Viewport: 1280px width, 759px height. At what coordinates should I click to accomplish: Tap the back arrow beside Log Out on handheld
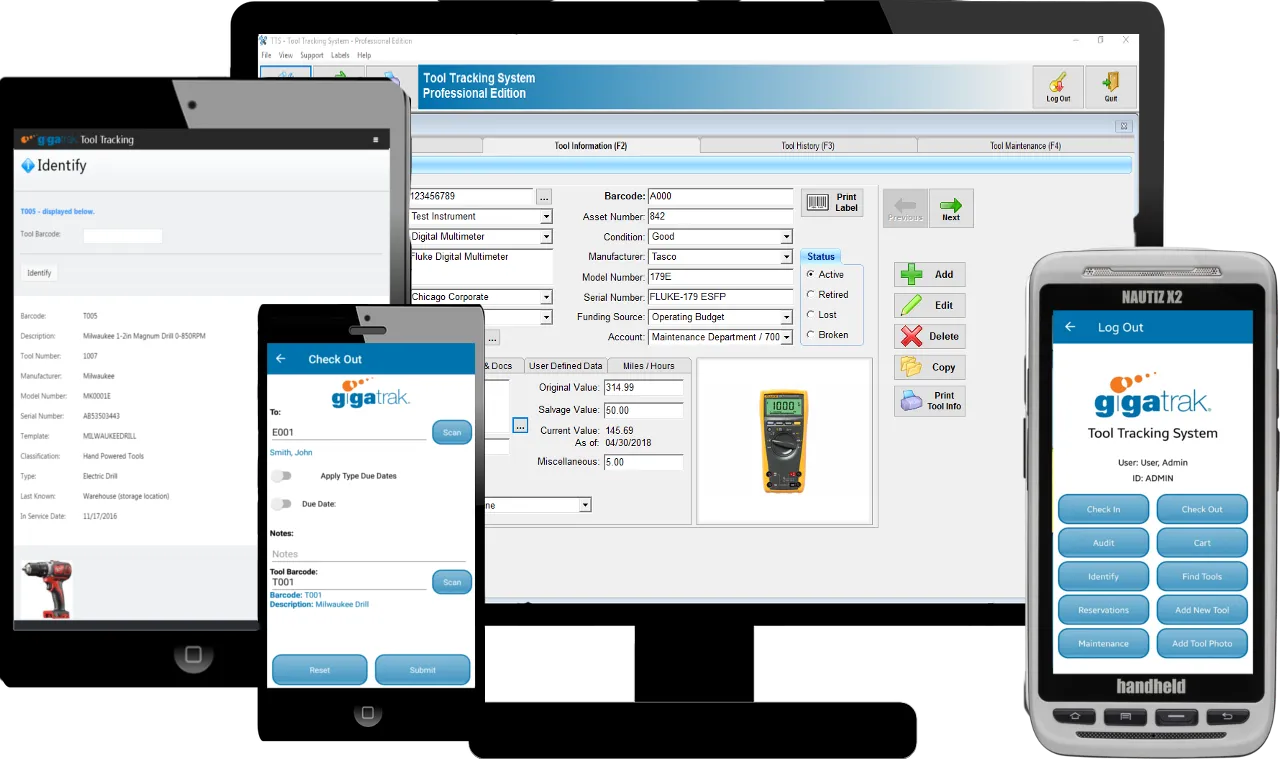(1070, 327)
